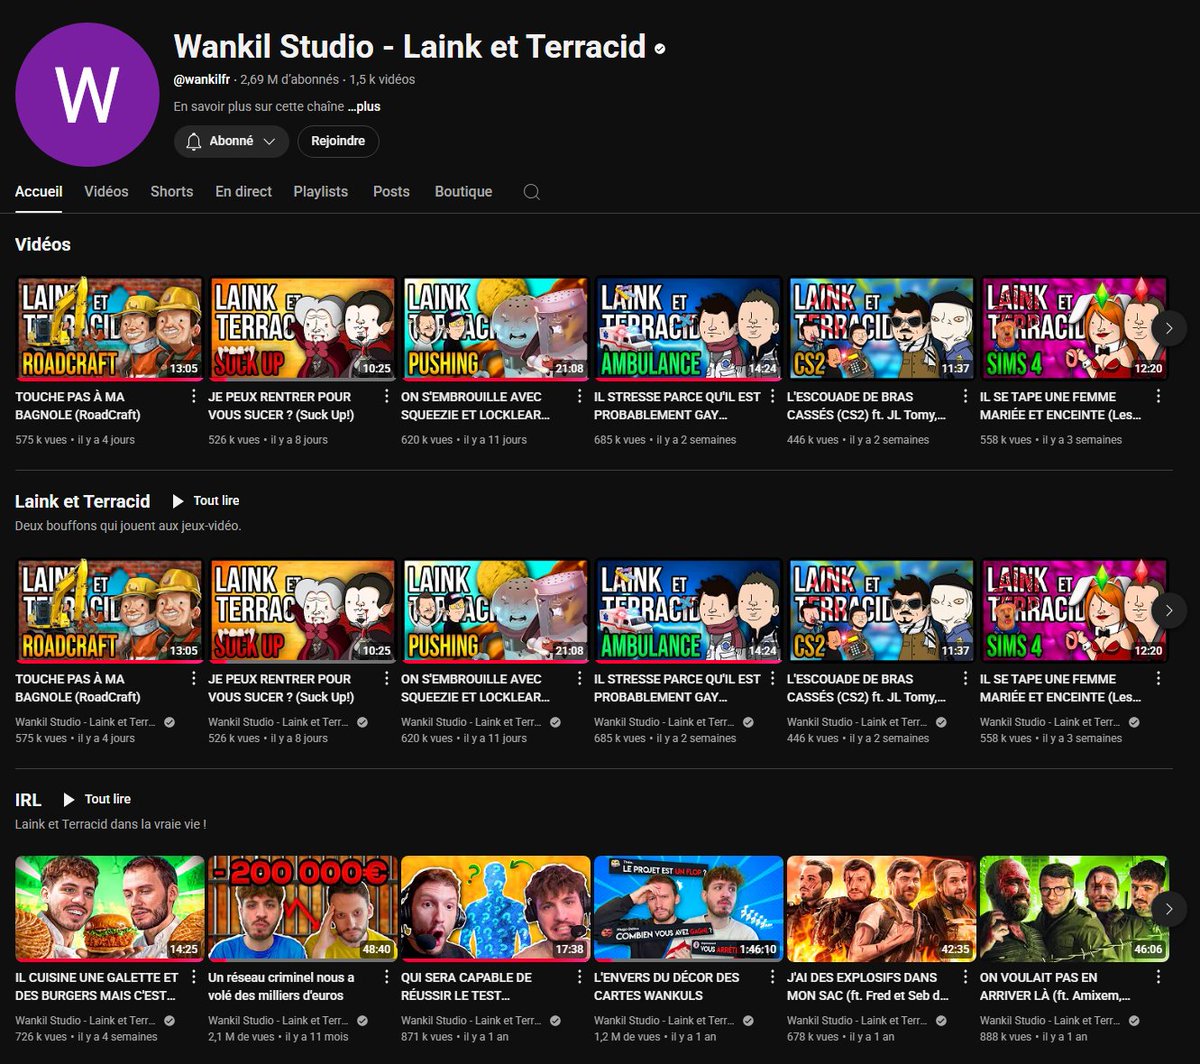Open the Laink et Terracid playlist heading

83,501
